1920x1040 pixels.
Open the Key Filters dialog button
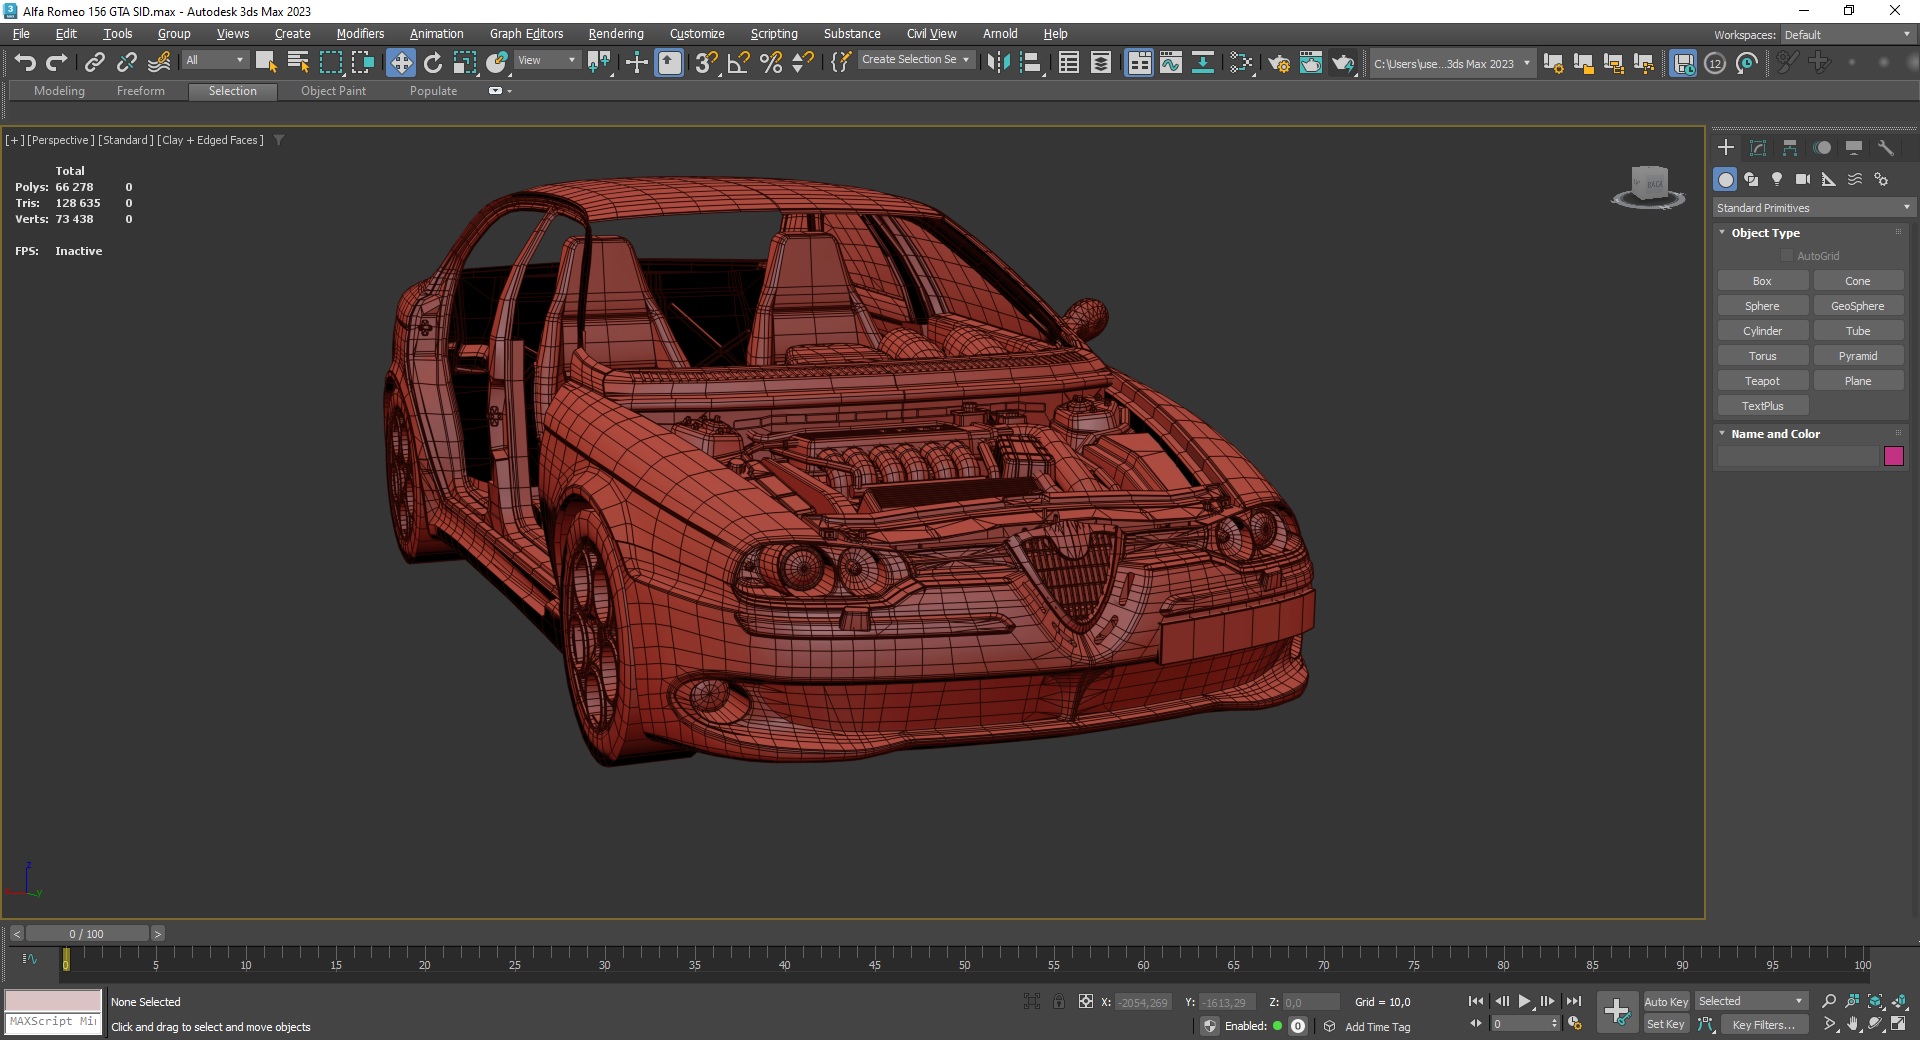click(1763, 1024)
